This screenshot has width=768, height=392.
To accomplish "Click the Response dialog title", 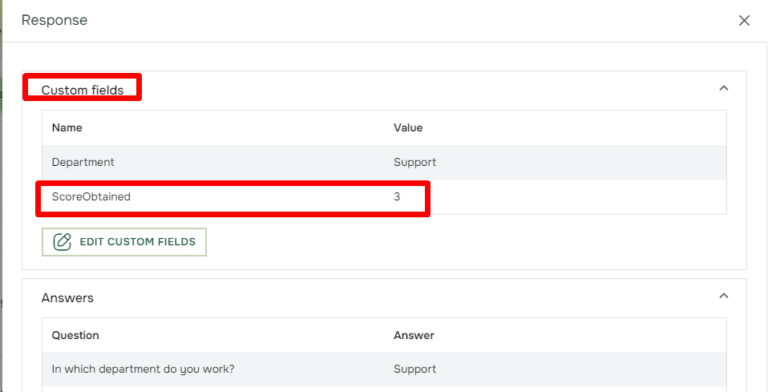I will [x=54, y=21].
